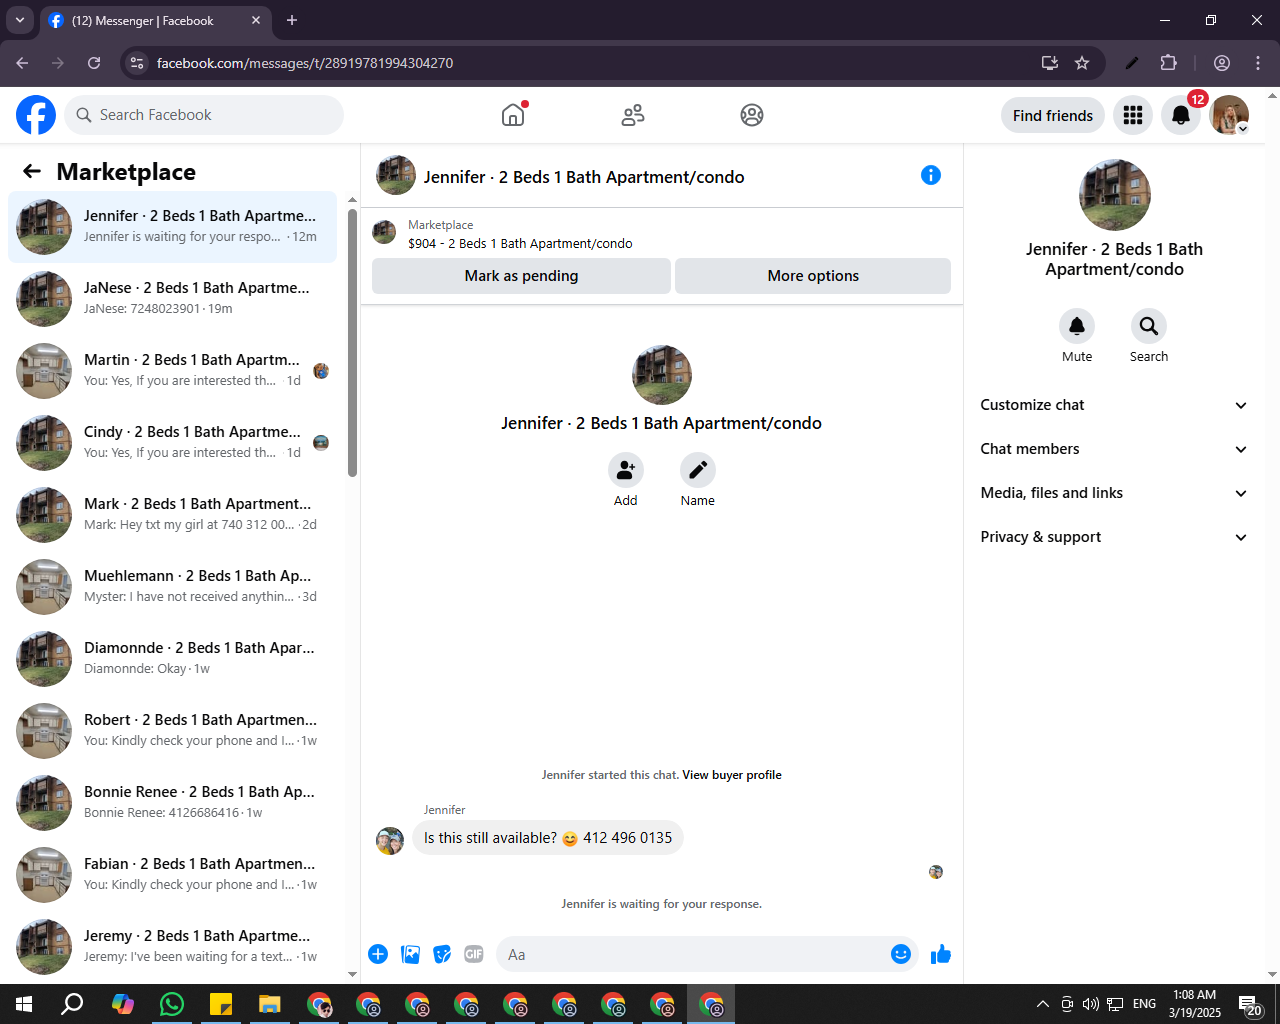The image size is (1280, 1024).
Task: Open the Robert conversation
Action: pyautogui.click(x=172, y=731)
